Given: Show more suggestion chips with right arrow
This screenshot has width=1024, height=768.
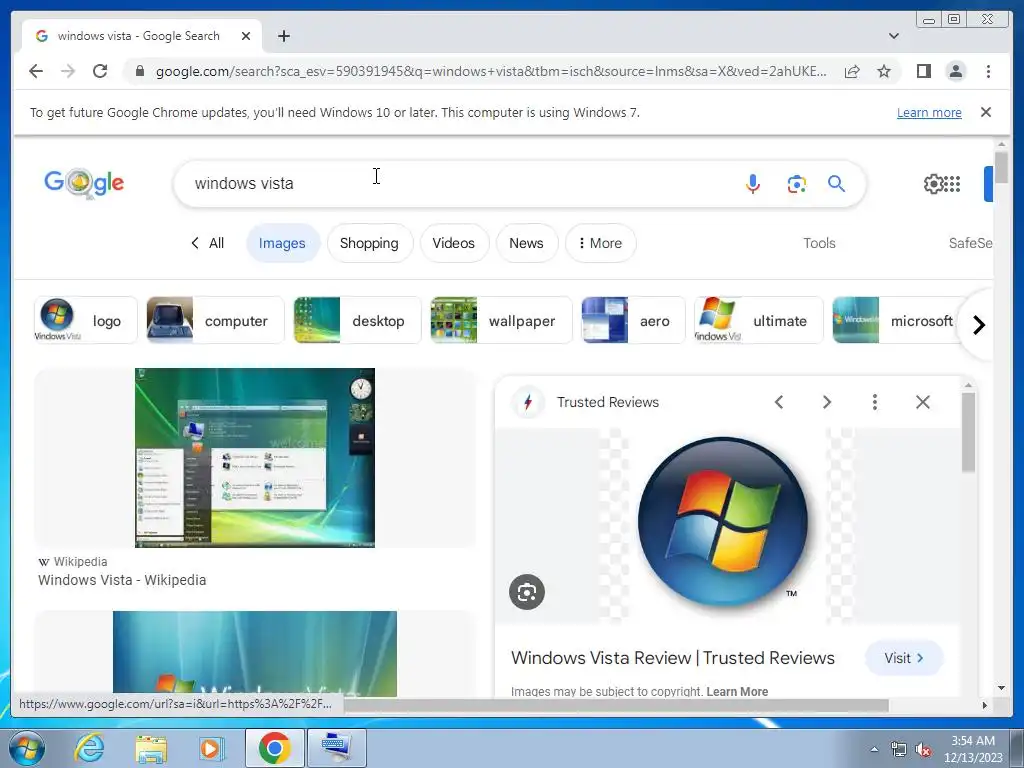Looking at the screenshot, I should tap(978, 325).
